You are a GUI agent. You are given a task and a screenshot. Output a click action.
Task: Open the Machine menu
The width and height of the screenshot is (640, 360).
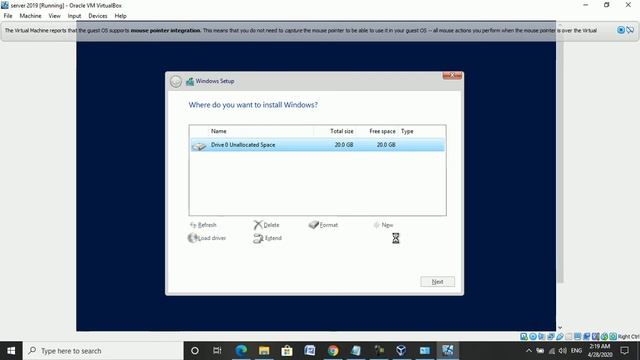pos(30,16)
